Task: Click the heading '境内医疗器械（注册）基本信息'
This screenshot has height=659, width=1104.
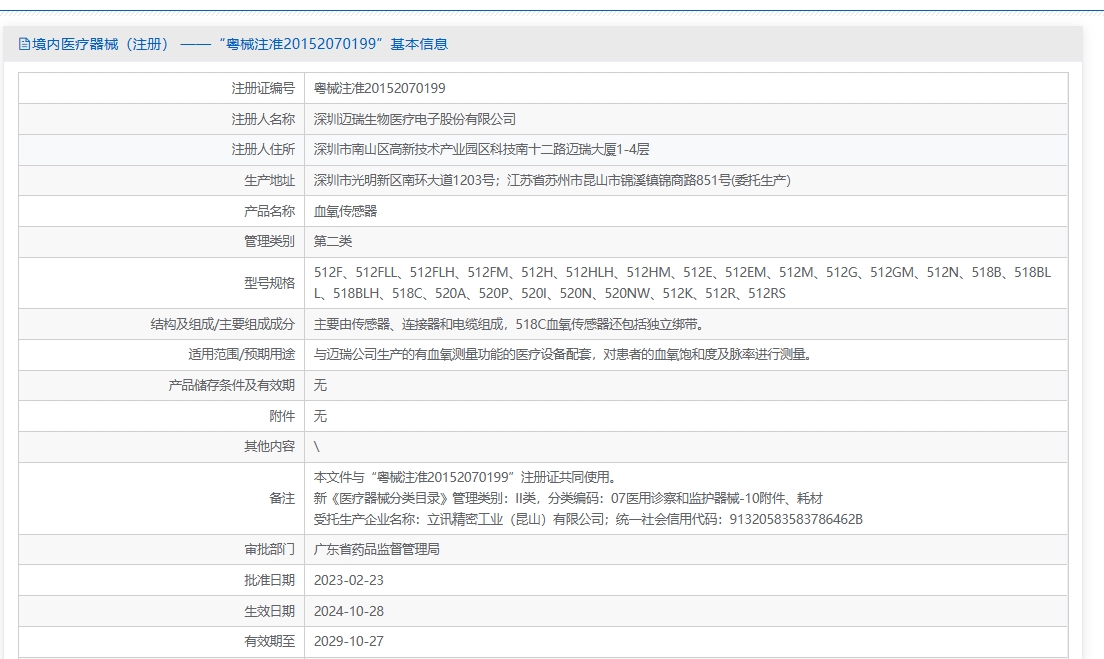Action: tap(239, 44)
